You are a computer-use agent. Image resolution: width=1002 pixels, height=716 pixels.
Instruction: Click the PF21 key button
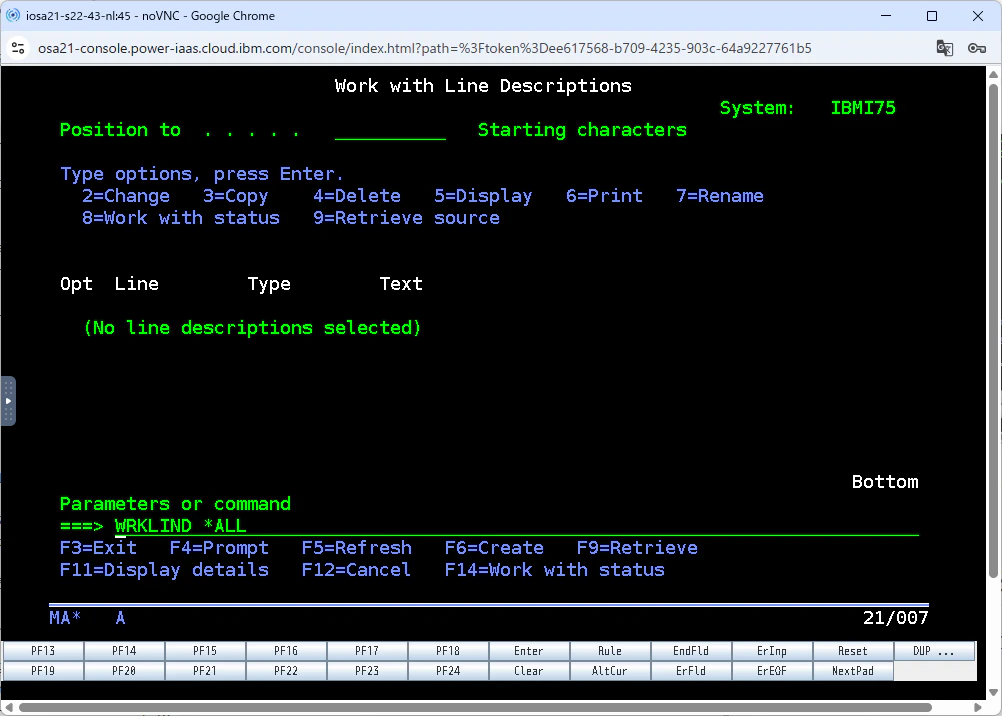(205, 671)
